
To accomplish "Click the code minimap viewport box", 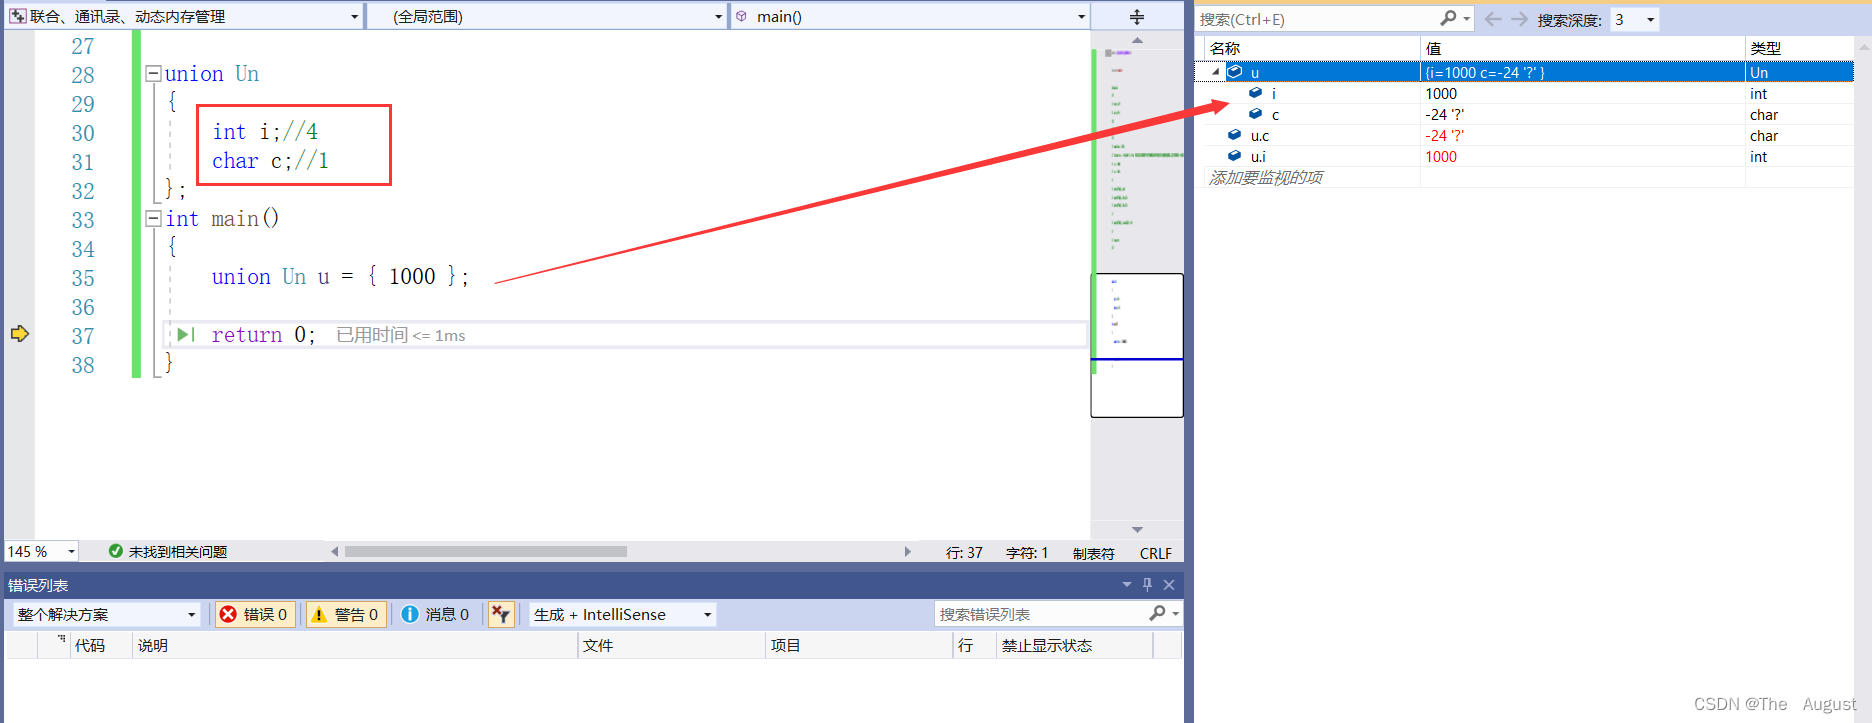I will [1137, 345].
